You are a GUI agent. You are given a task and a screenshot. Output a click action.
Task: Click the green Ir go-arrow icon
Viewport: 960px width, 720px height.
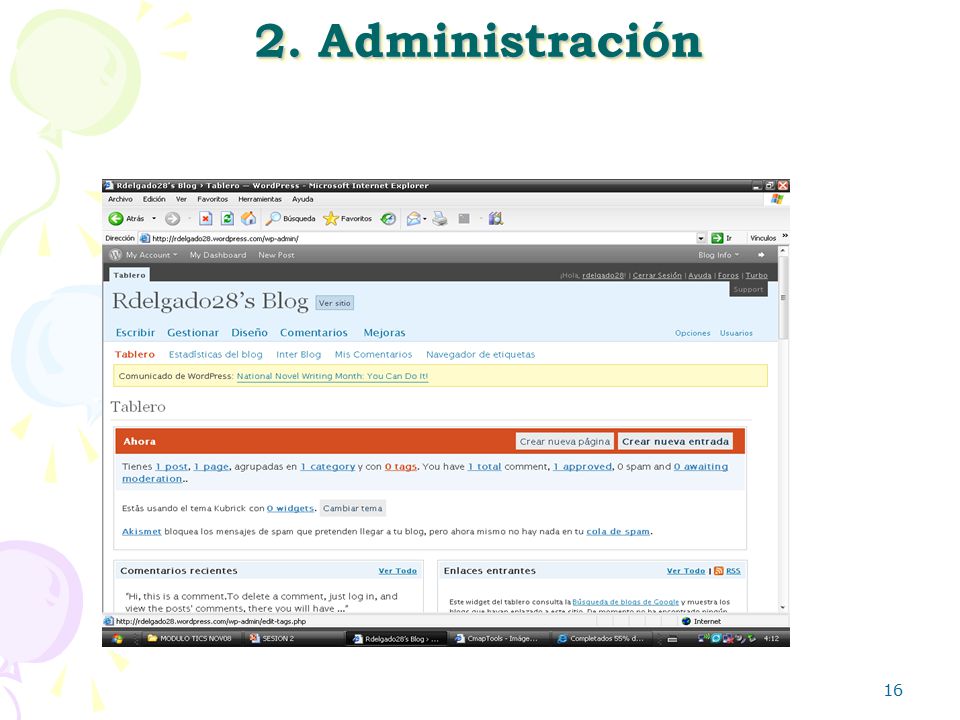click(717, 238)
